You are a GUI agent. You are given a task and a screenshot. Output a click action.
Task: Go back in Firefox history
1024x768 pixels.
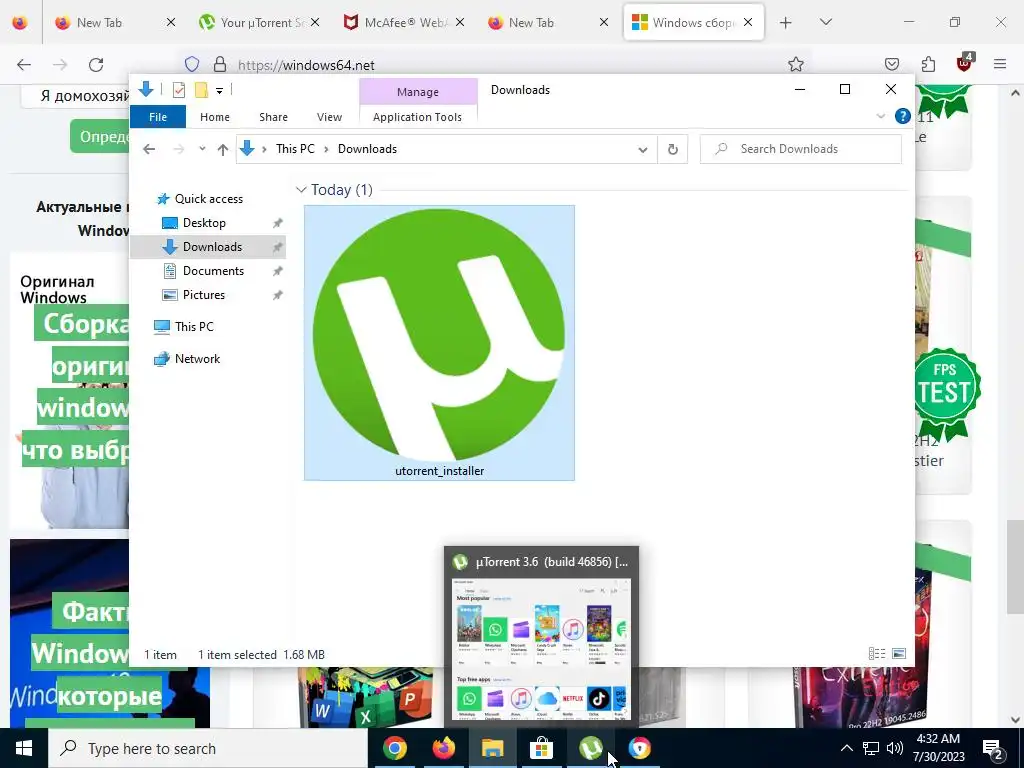pyautogui.click(x=24, y=64)
